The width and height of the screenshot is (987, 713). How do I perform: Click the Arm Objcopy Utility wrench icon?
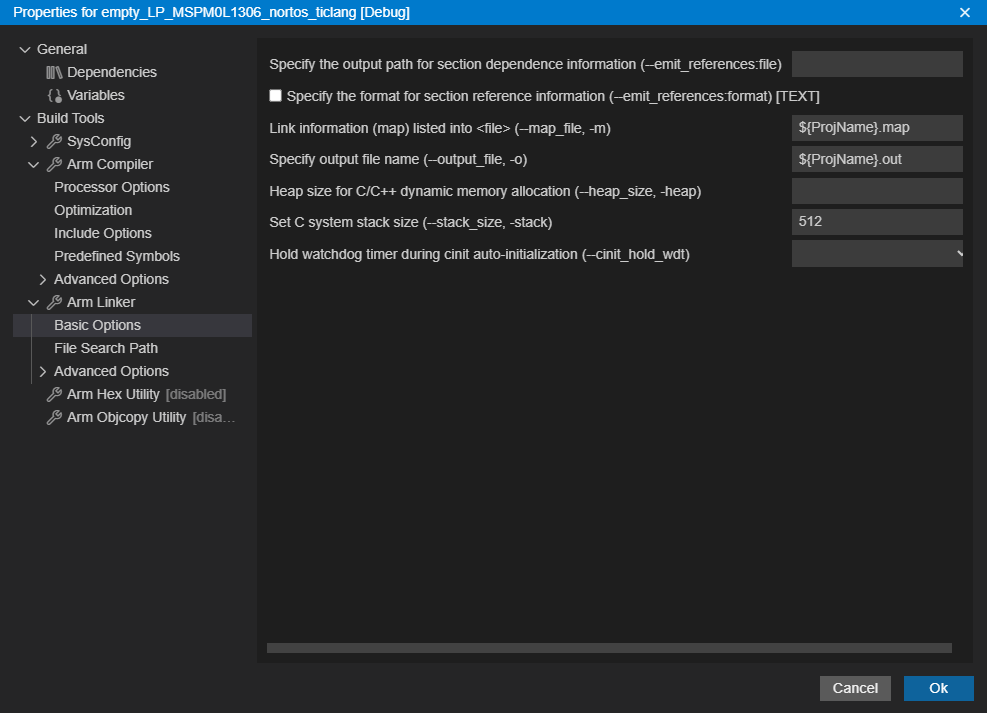coord(54,417)
